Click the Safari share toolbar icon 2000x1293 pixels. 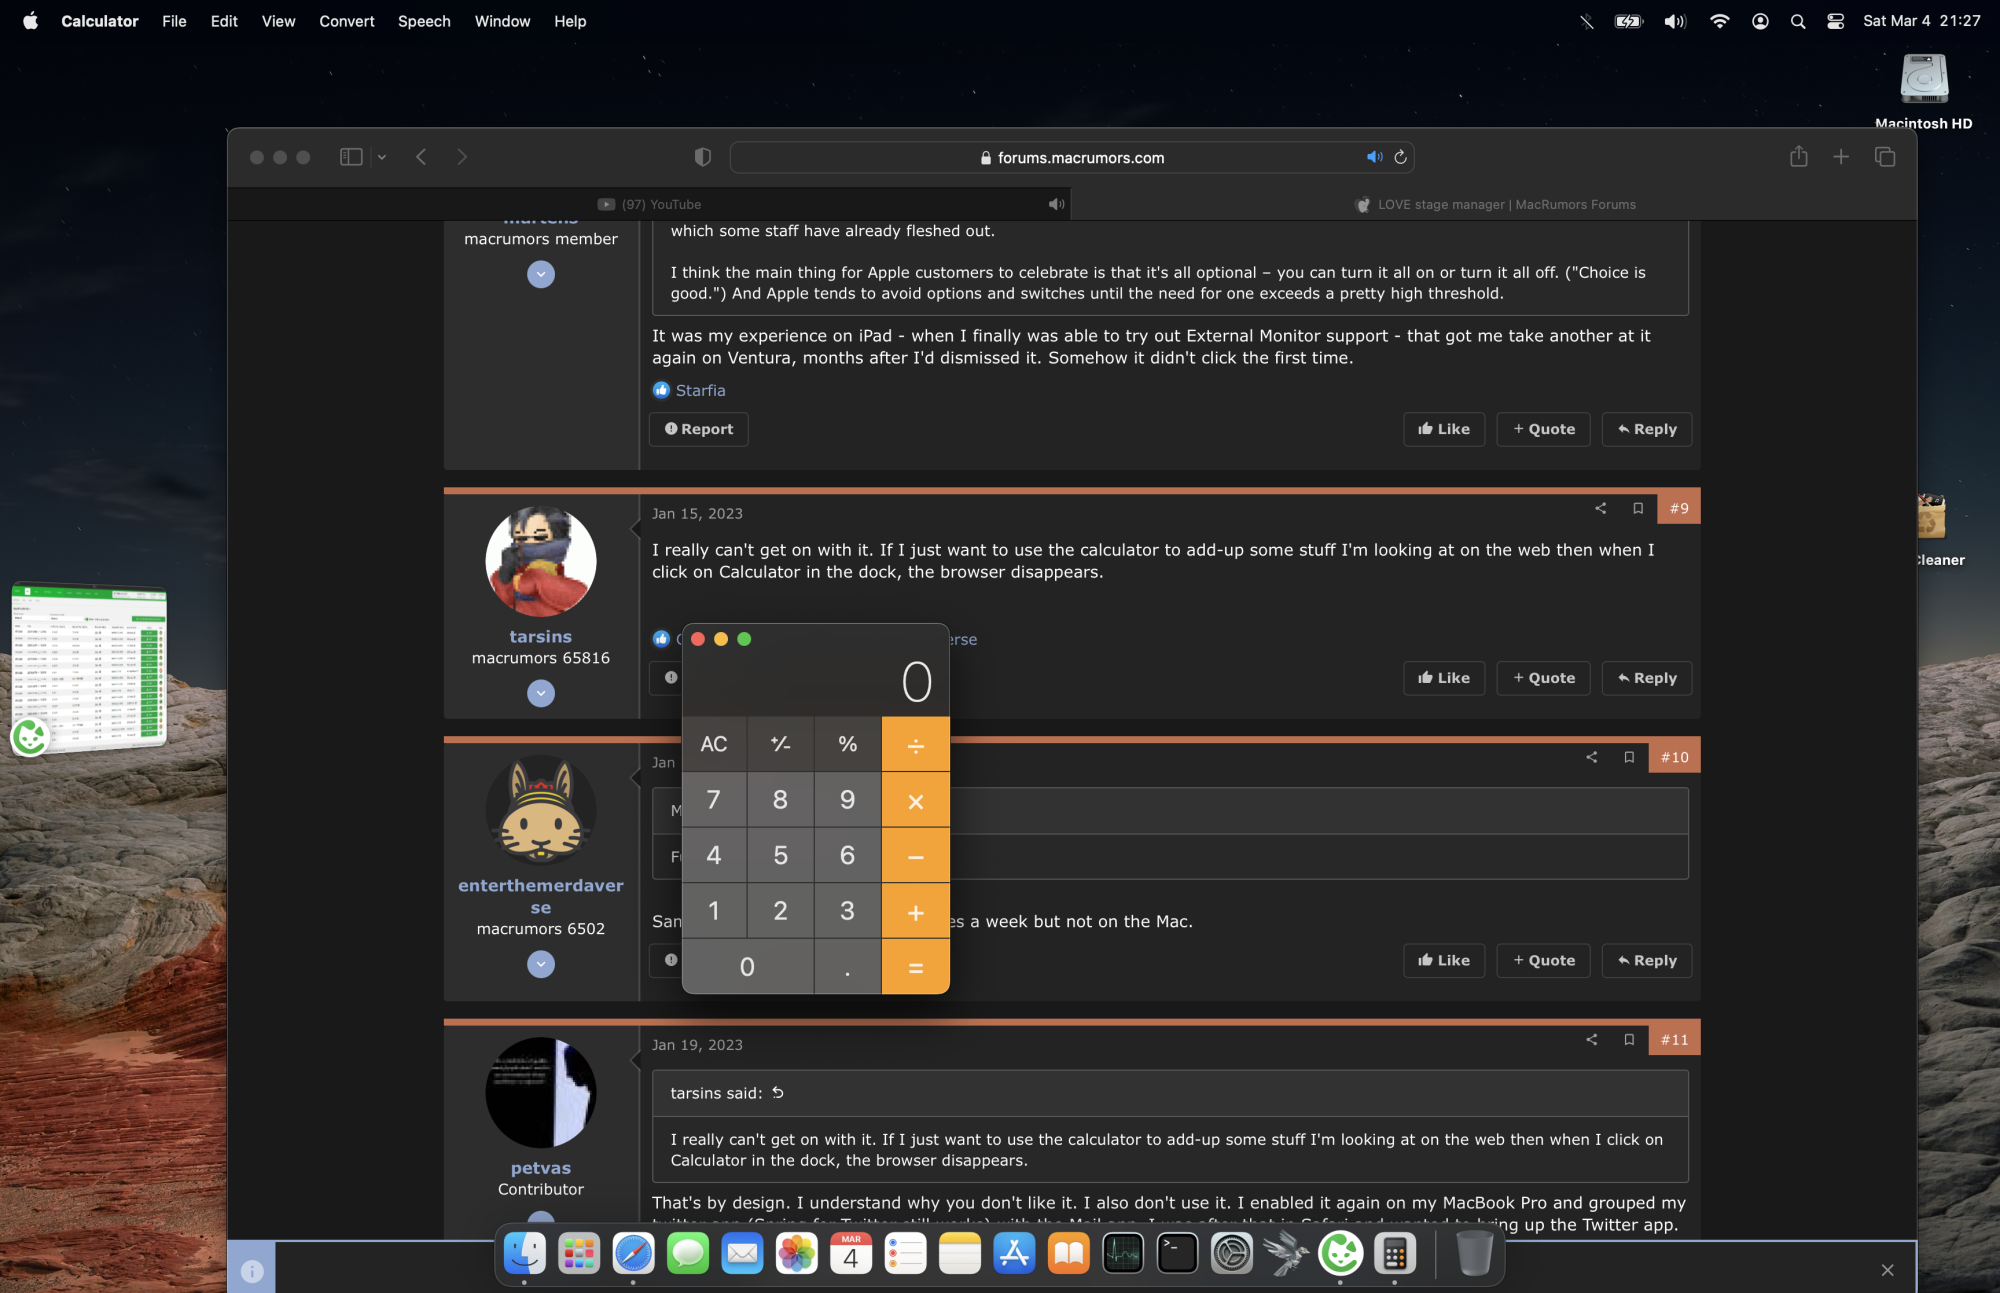1798,157
